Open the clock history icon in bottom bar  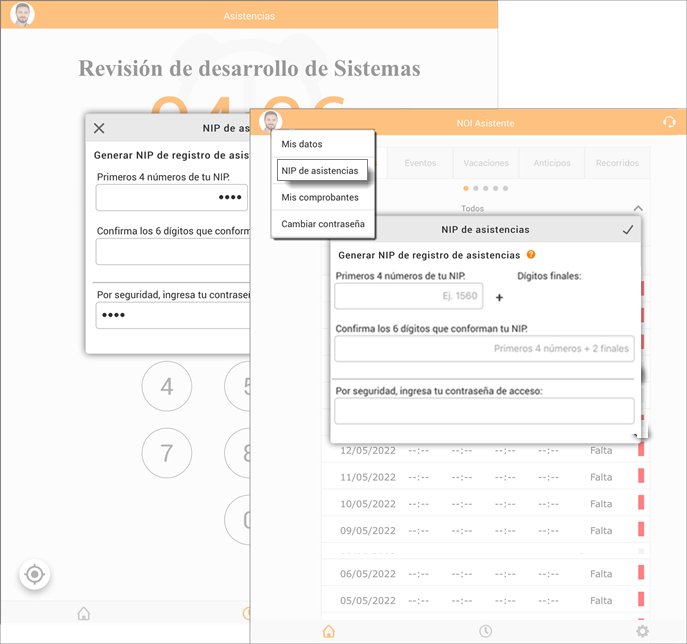click(485, 631)
